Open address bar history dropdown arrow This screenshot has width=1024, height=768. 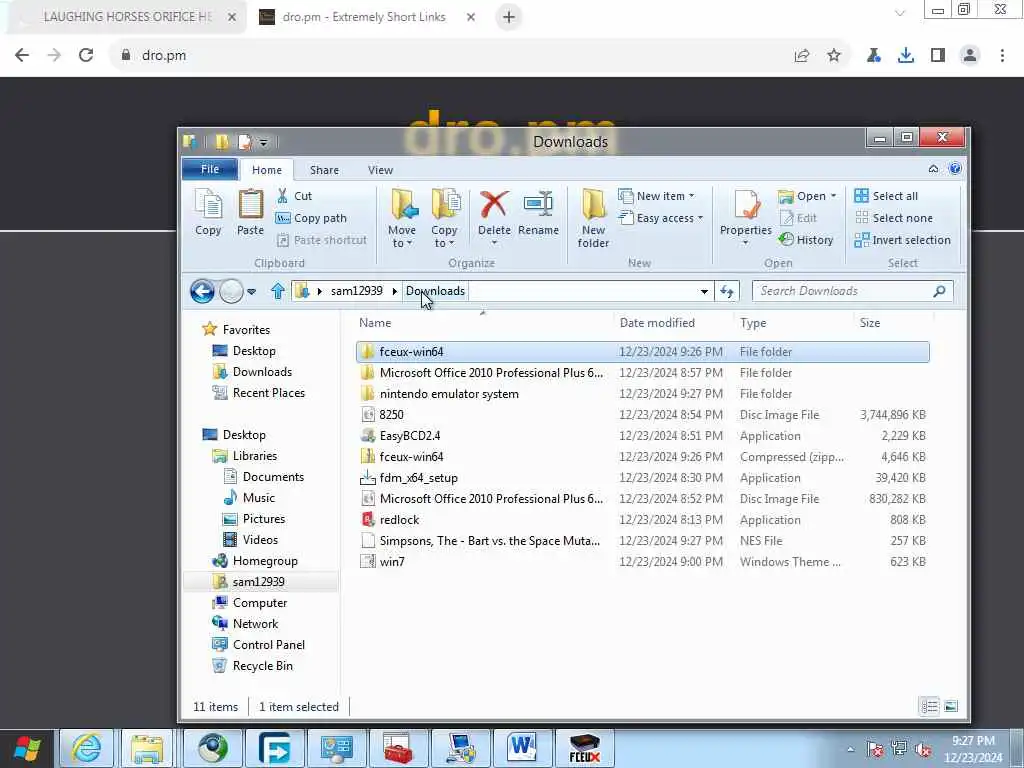(x=704, y=291)
